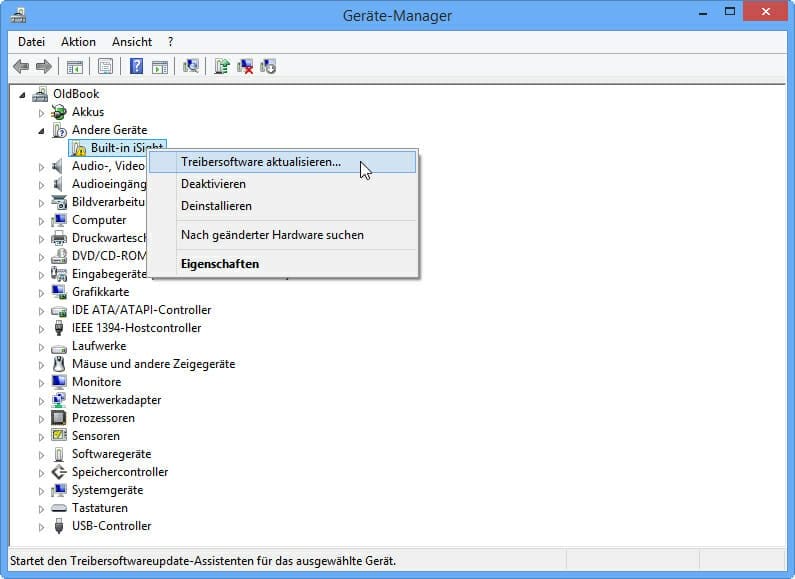Click Deinstallieren in the context menu
The height and width of the screenshot is (579, 795).
click(216, 206)
